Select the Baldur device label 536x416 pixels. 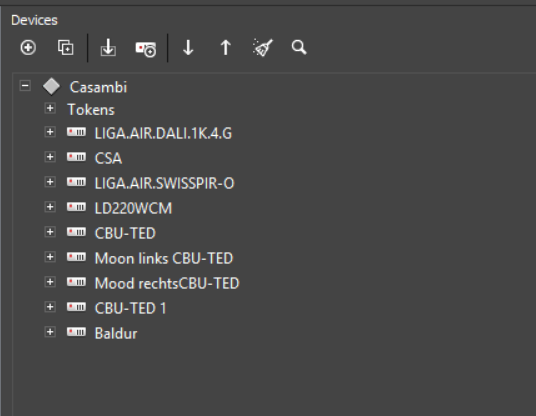116,333
